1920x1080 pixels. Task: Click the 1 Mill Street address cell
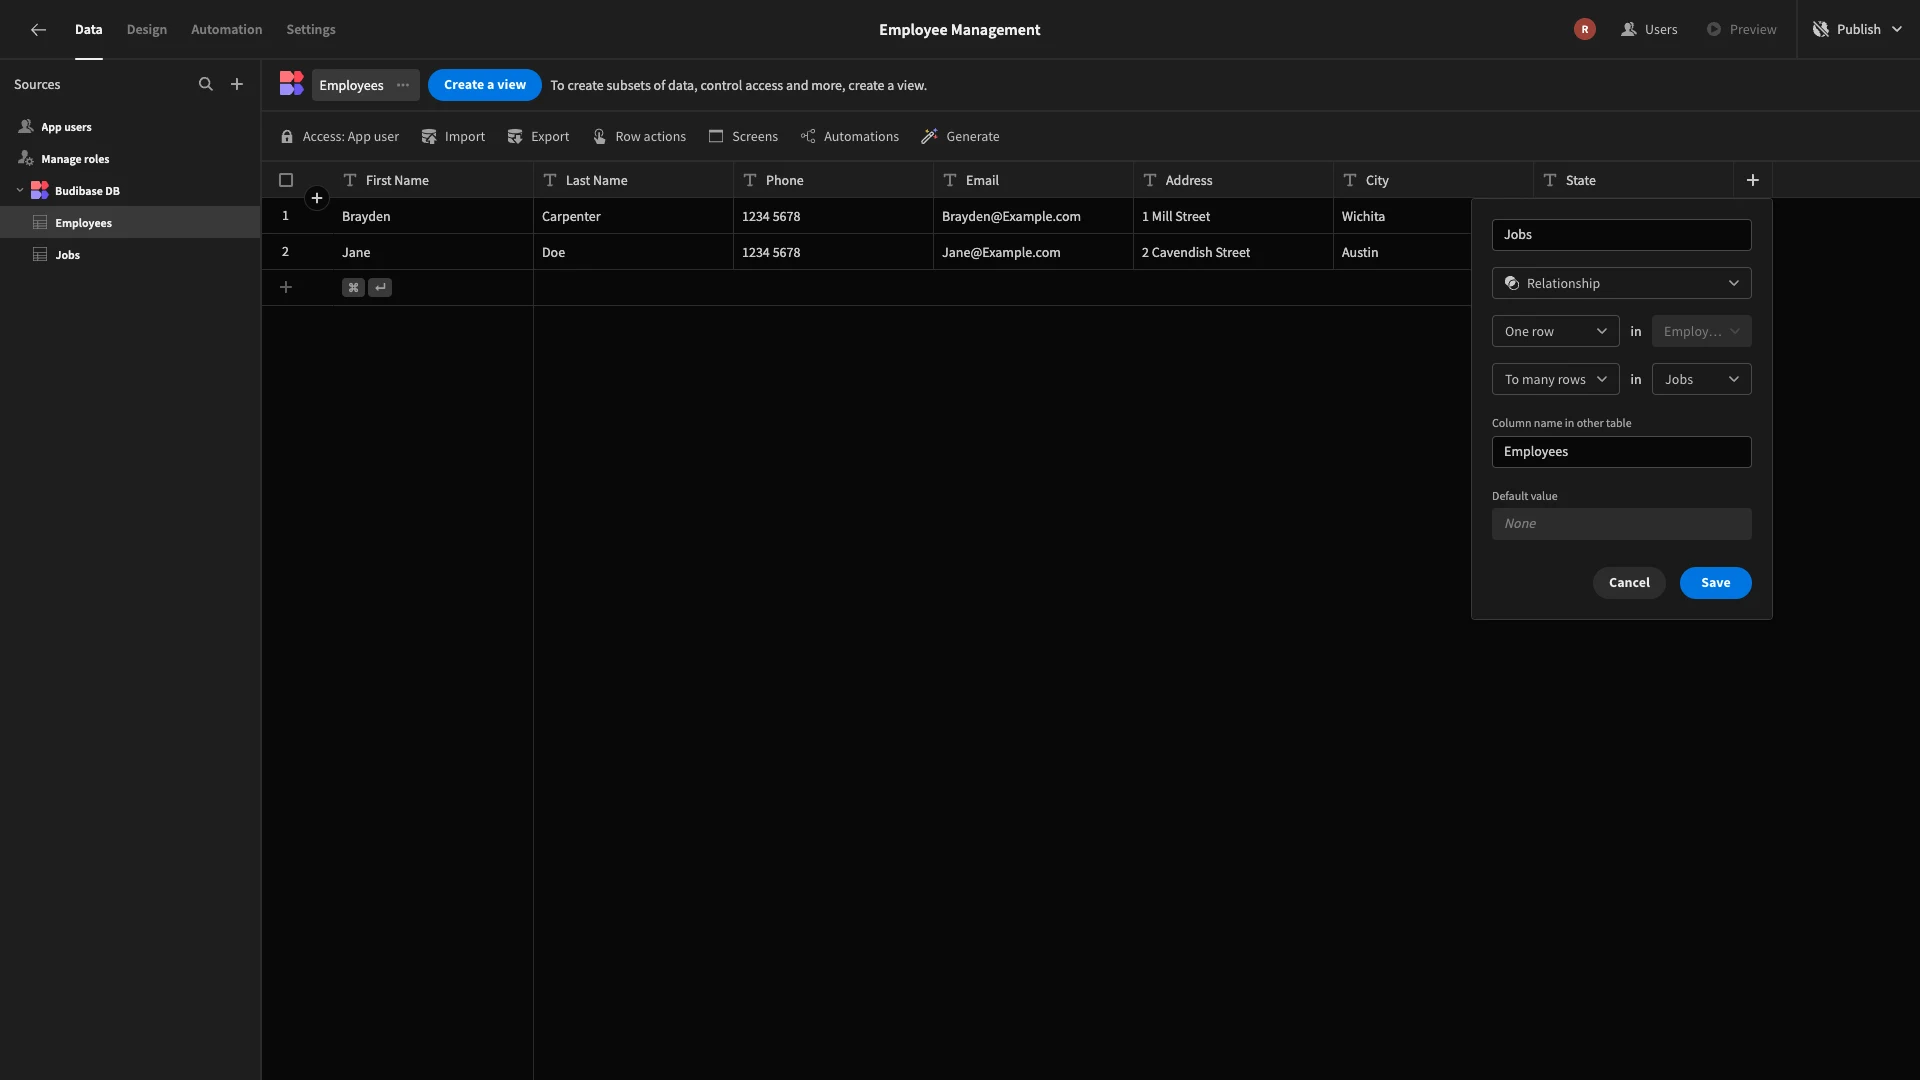(x=1233, y=216)
